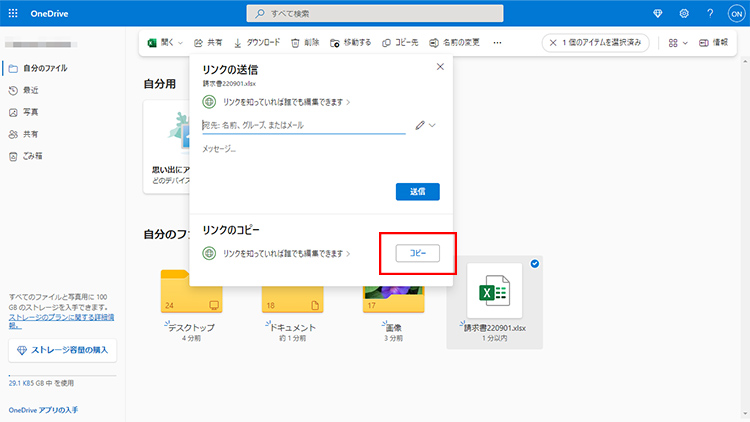
Task: Open settings gear in the top bar
Action: [684, 14]
